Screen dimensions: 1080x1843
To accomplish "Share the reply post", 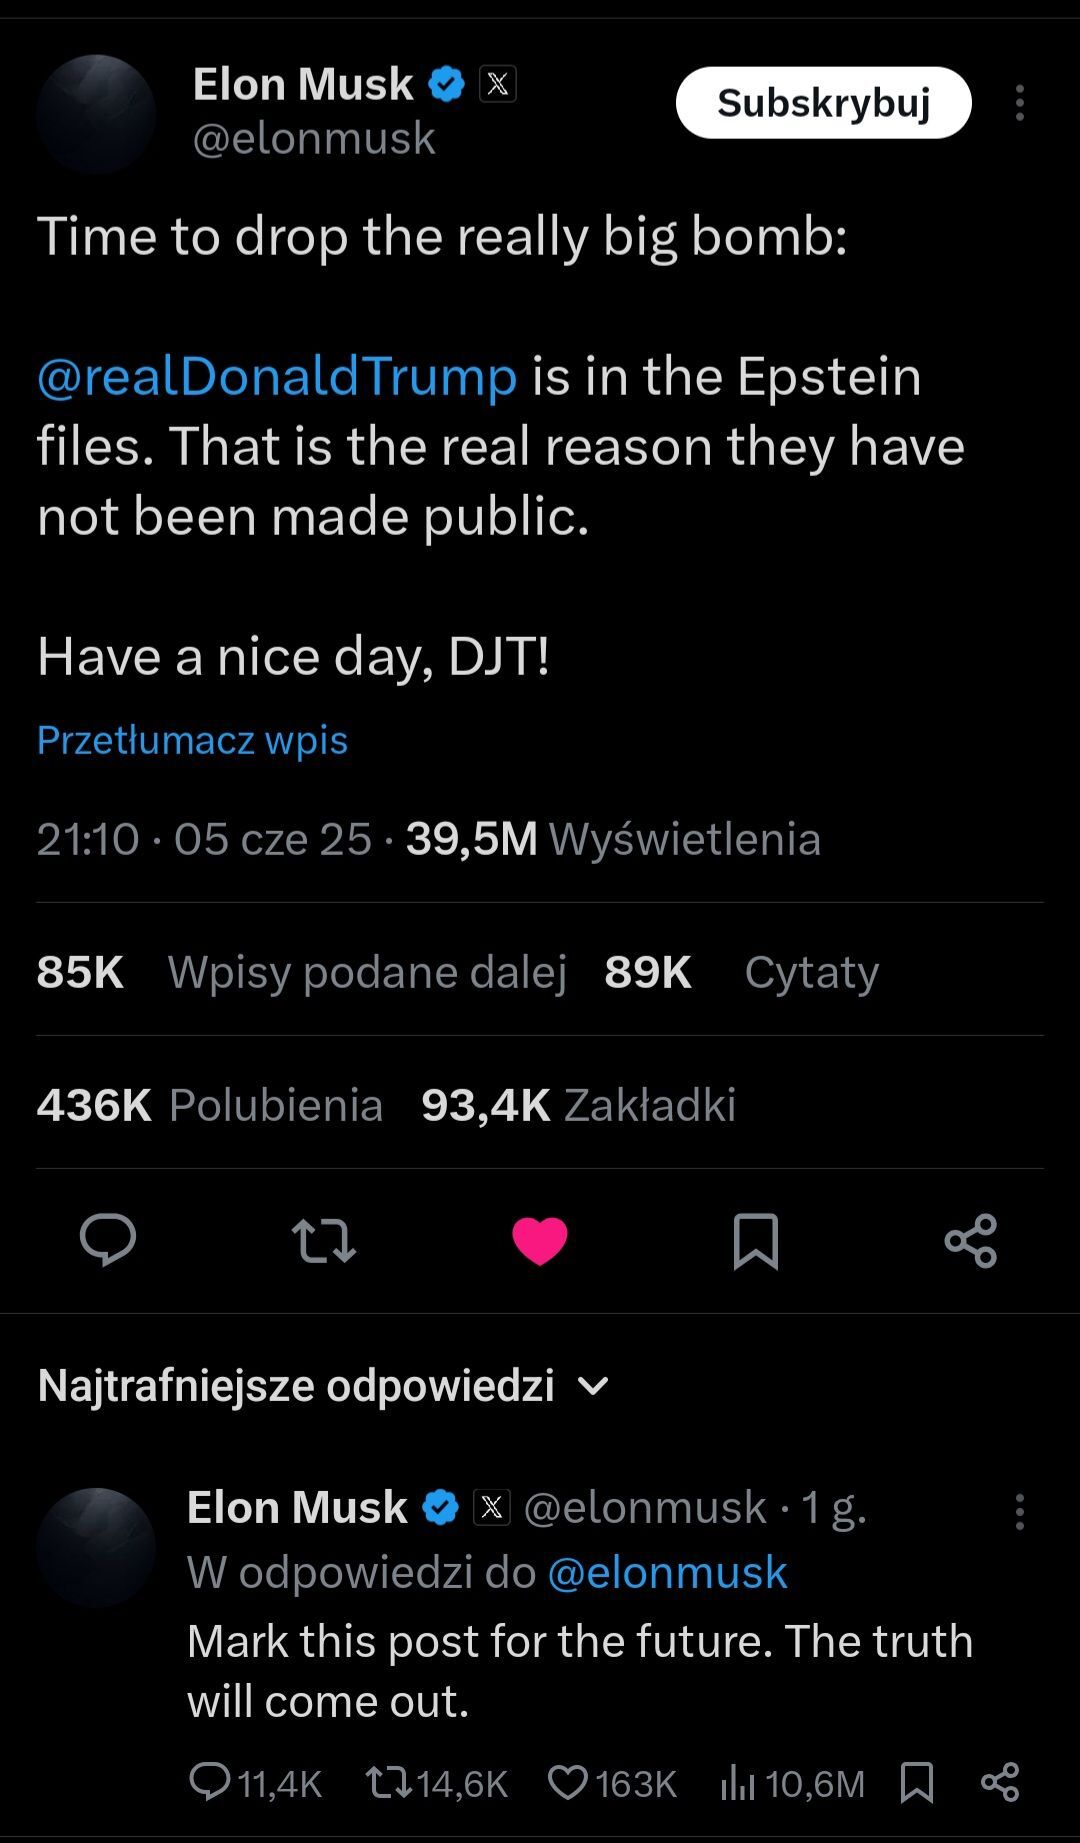I will (1000, 1782).
